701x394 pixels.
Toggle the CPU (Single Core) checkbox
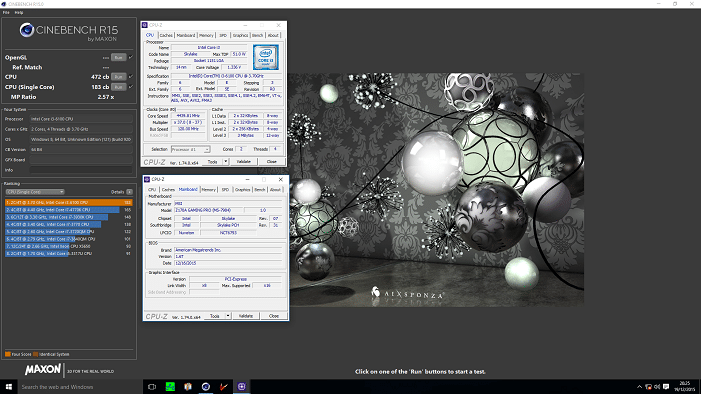131,87
